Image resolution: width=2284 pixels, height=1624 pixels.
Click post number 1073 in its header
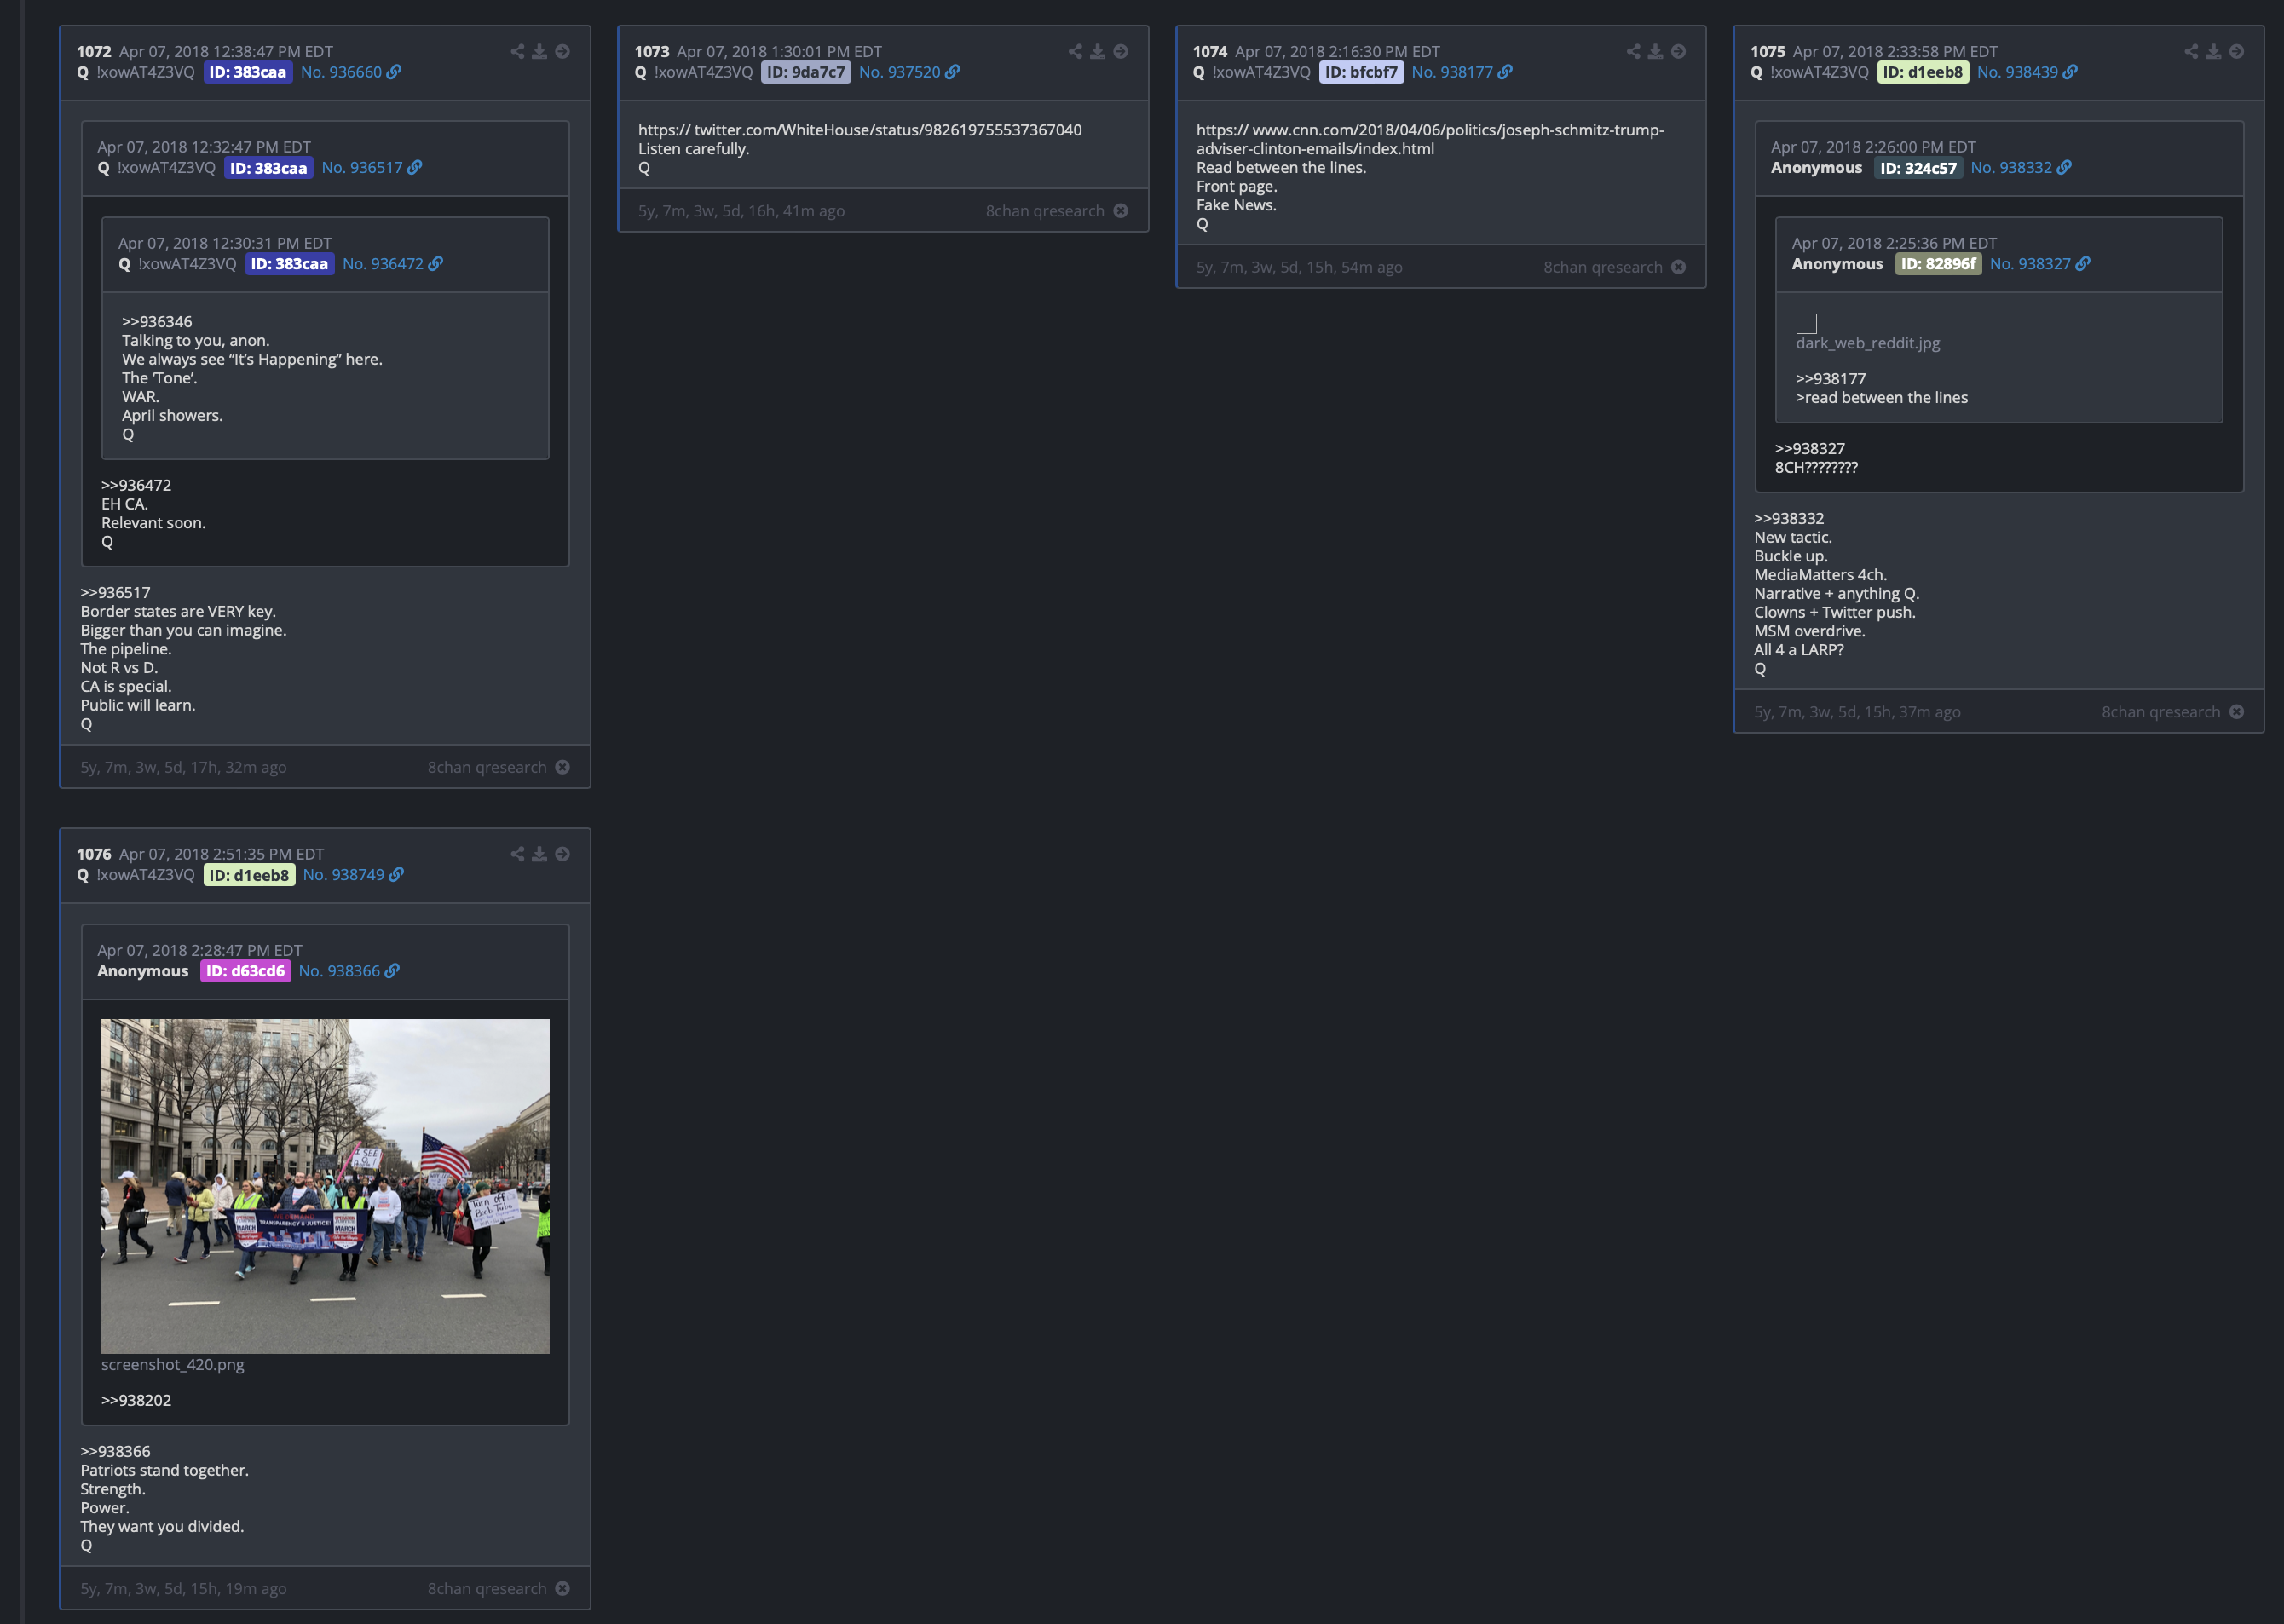(x=652, y=52)
